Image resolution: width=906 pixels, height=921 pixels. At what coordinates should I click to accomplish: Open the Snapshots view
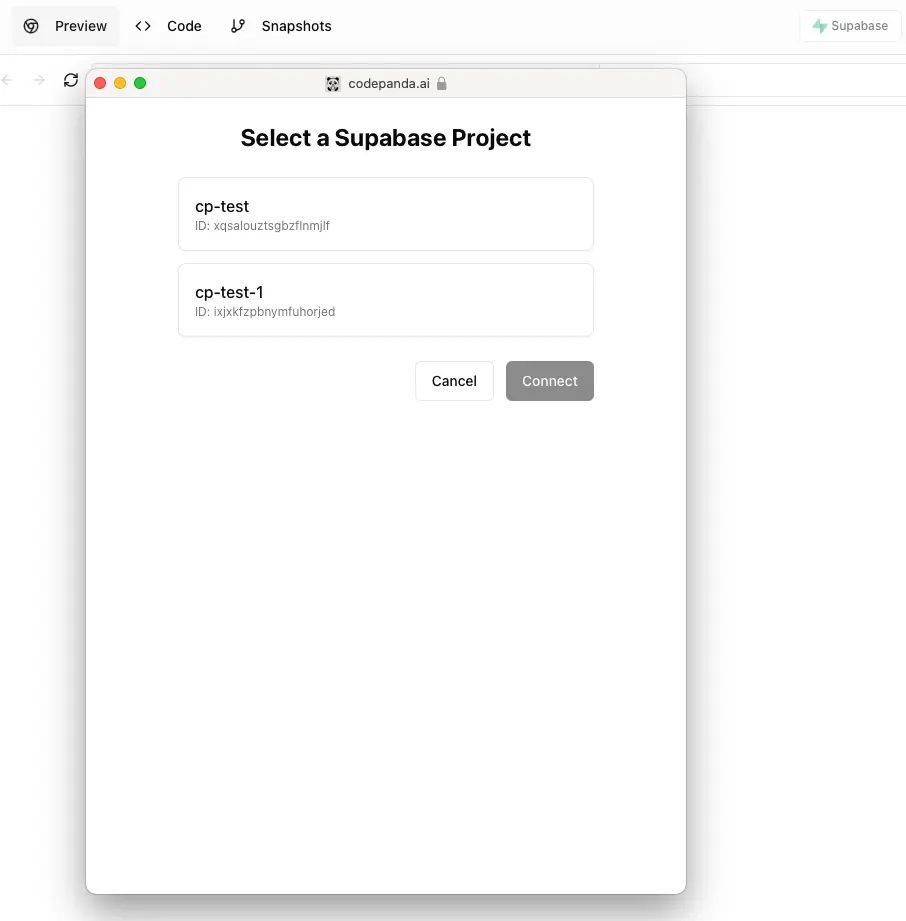pyautogui.click(x=280, y=26)
